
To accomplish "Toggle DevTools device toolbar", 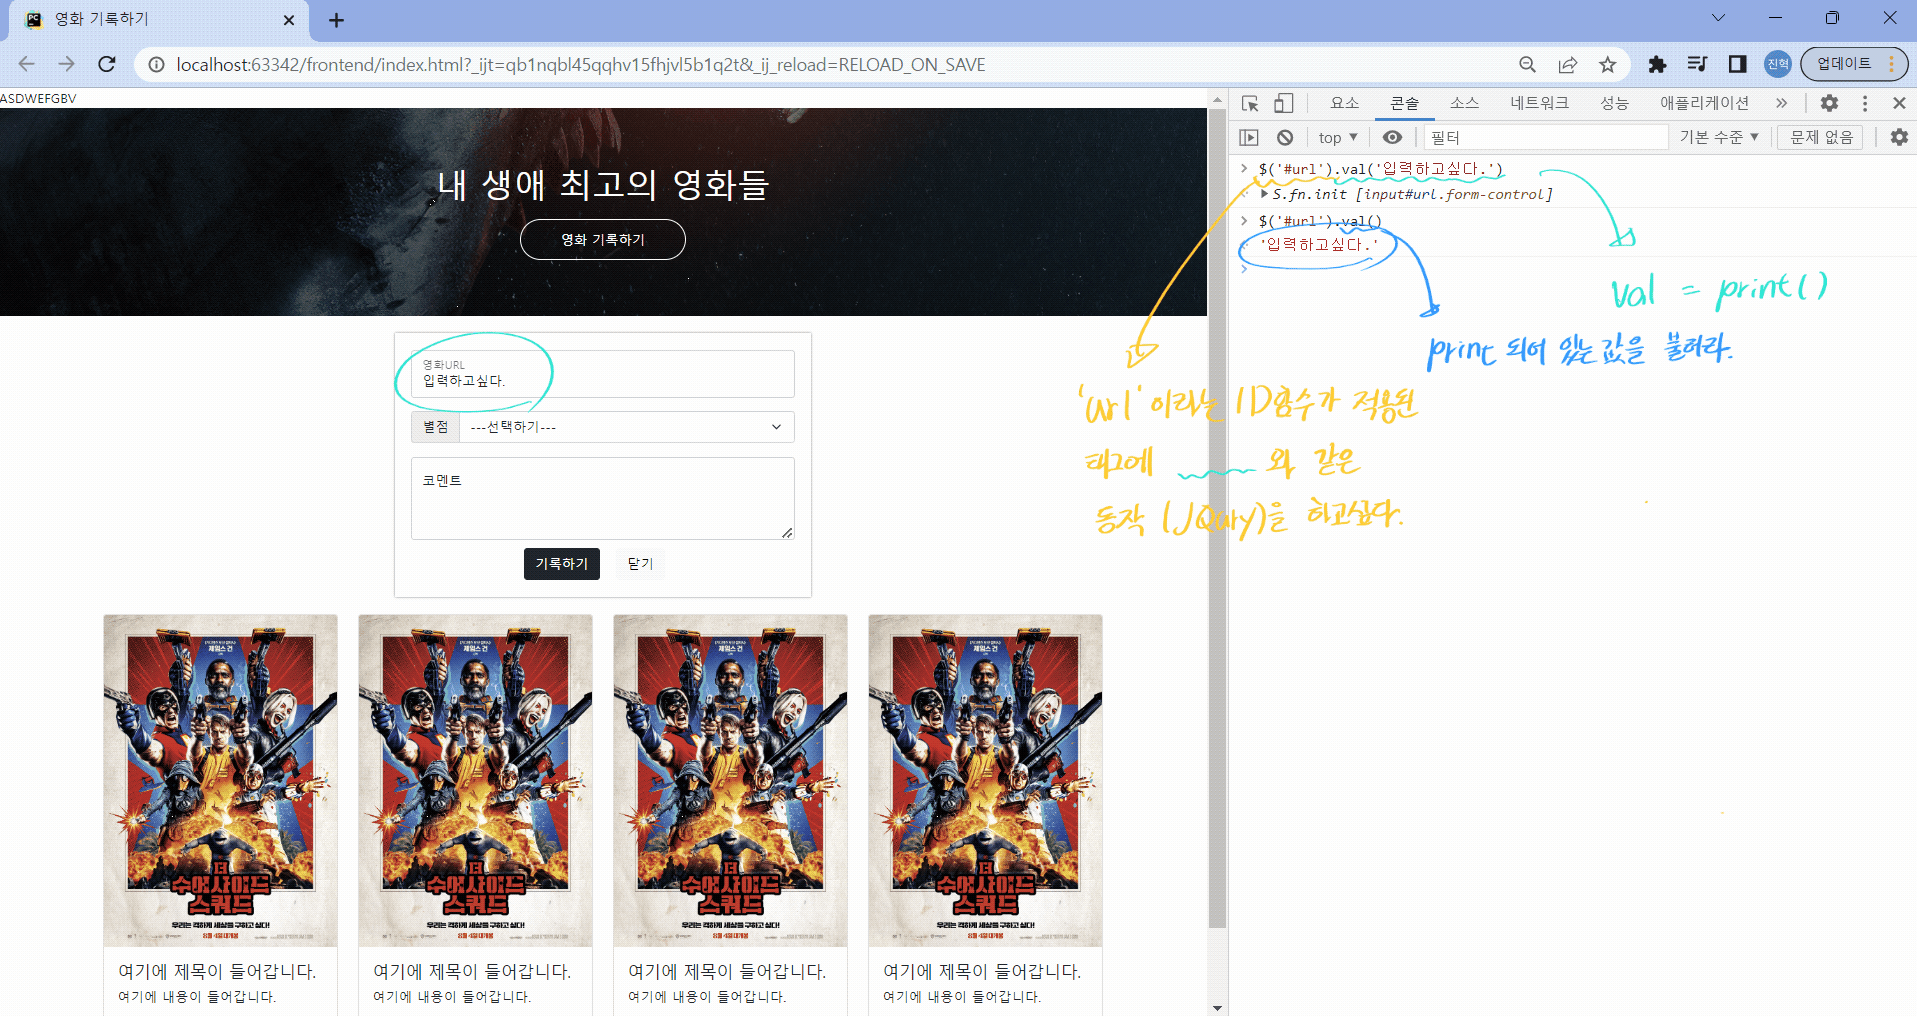I will (1284, 103).
